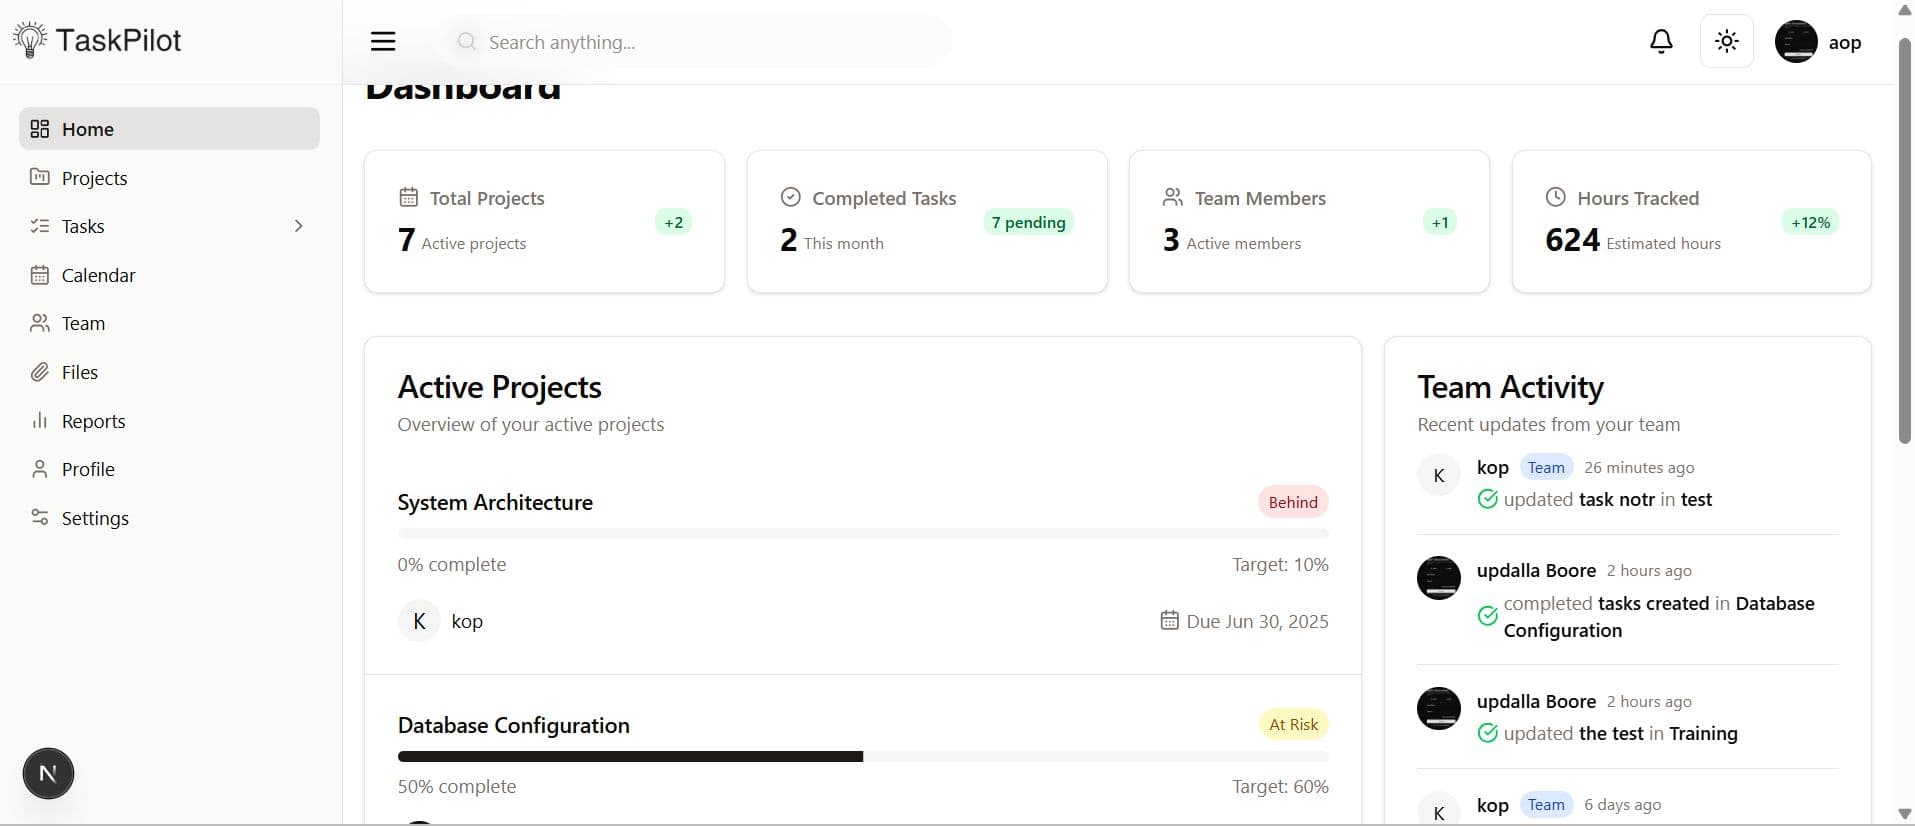This screenshot has width=1915, height=826.
Task: Click checkmark icon beside completed tasks created
Action: pyautogui.click(x=1488, y=616)
